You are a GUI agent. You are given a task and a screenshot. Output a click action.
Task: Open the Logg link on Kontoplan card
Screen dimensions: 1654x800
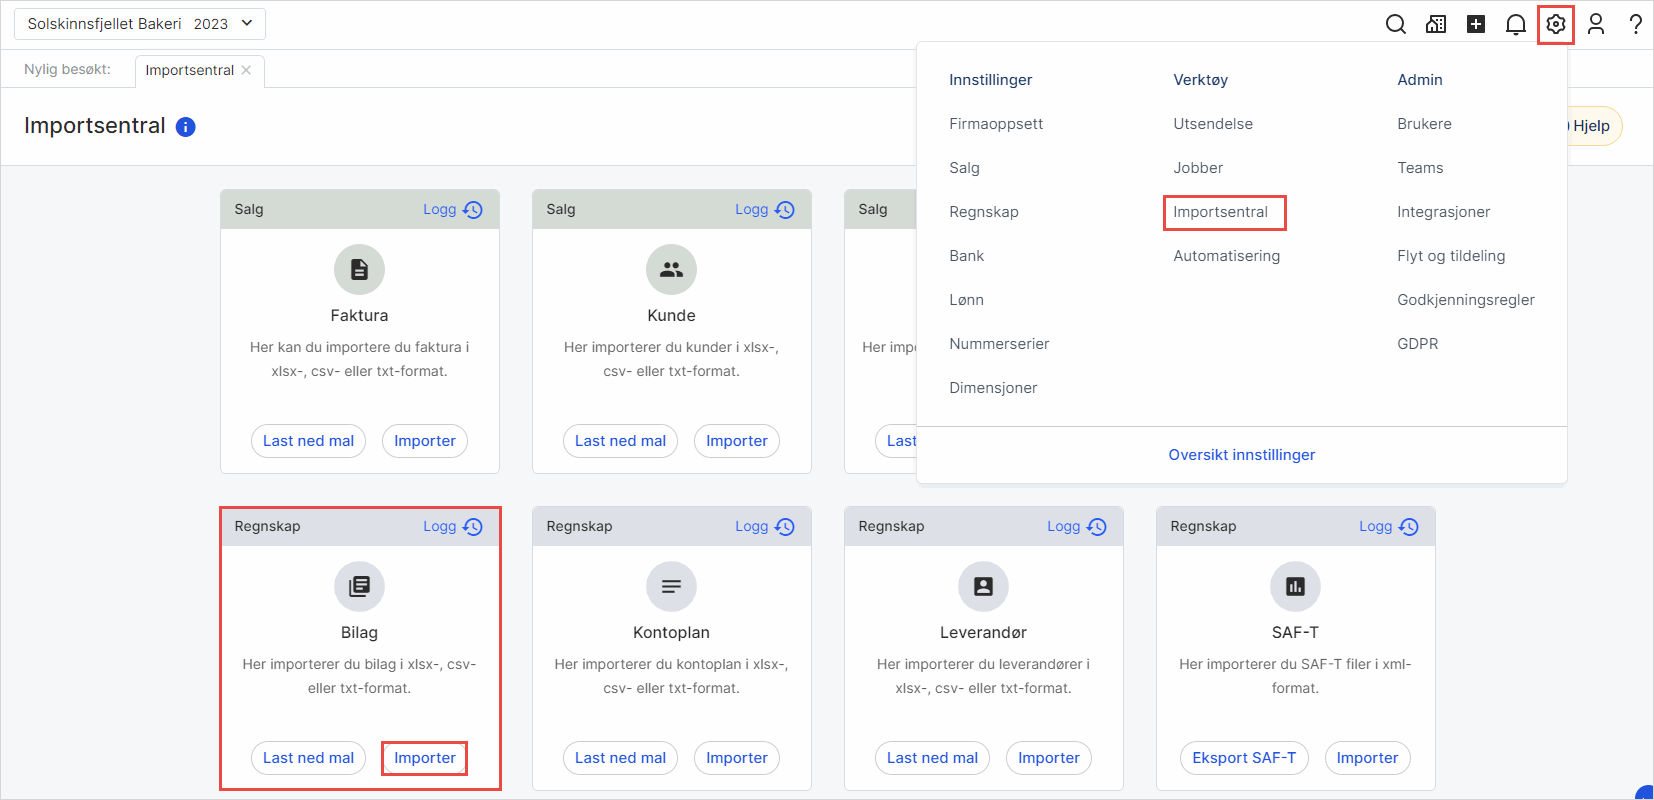click(x=763, y=527)
